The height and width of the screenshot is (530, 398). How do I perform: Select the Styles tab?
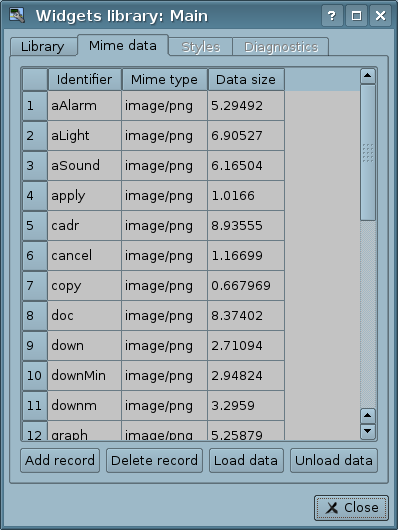201,47
